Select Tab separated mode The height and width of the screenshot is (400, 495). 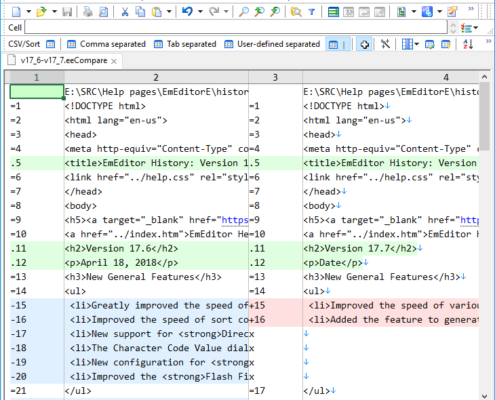coord(185,44)
